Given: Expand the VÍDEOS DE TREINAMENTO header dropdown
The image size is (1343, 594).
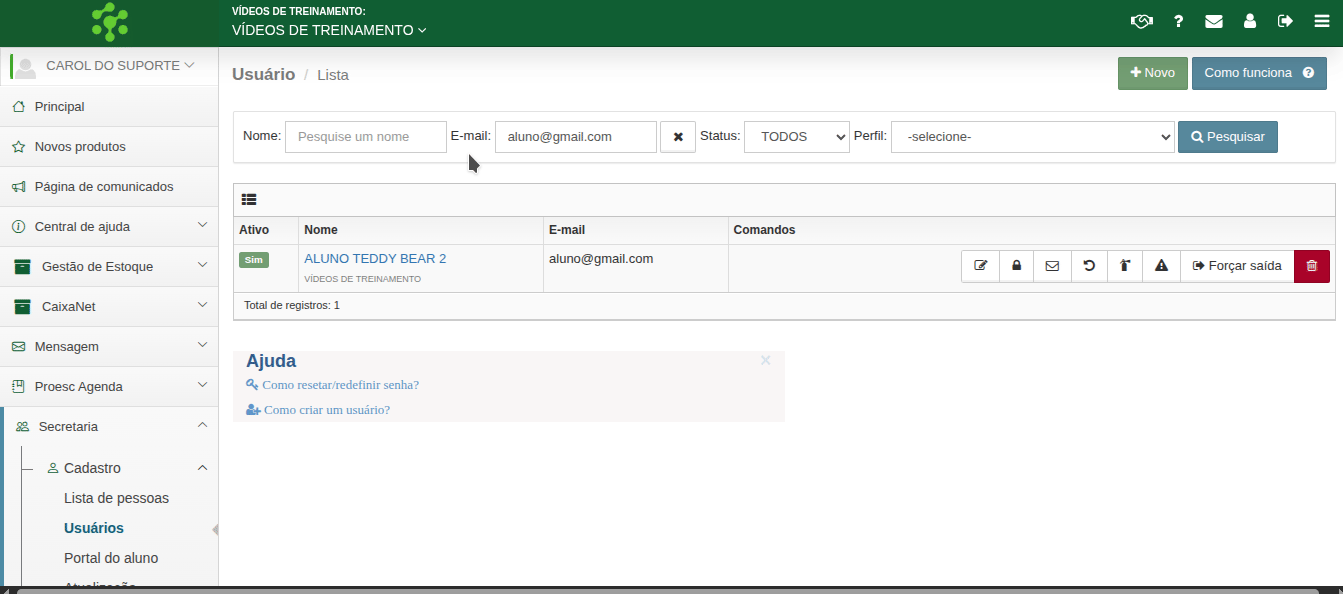Looking at the screenshot, I should (x=329, y=30).
